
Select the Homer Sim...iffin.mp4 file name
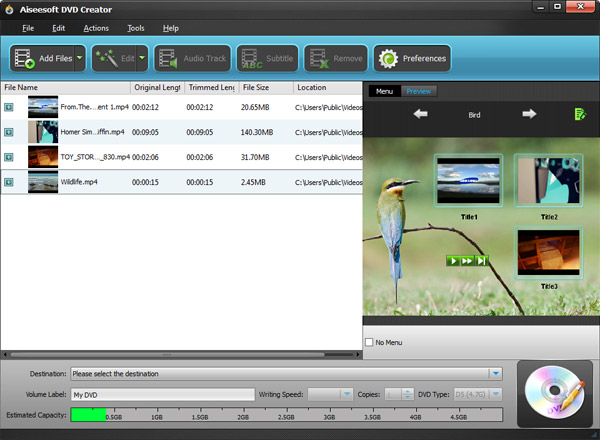tap(93, 132)
